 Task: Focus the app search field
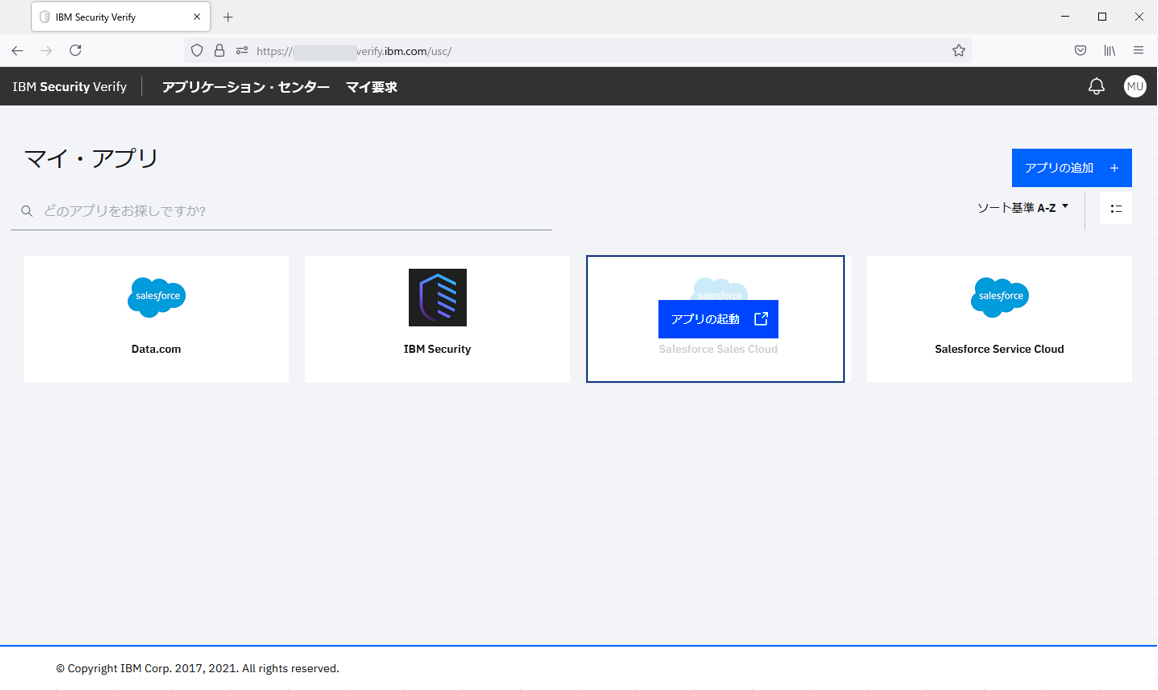(281, 211)
